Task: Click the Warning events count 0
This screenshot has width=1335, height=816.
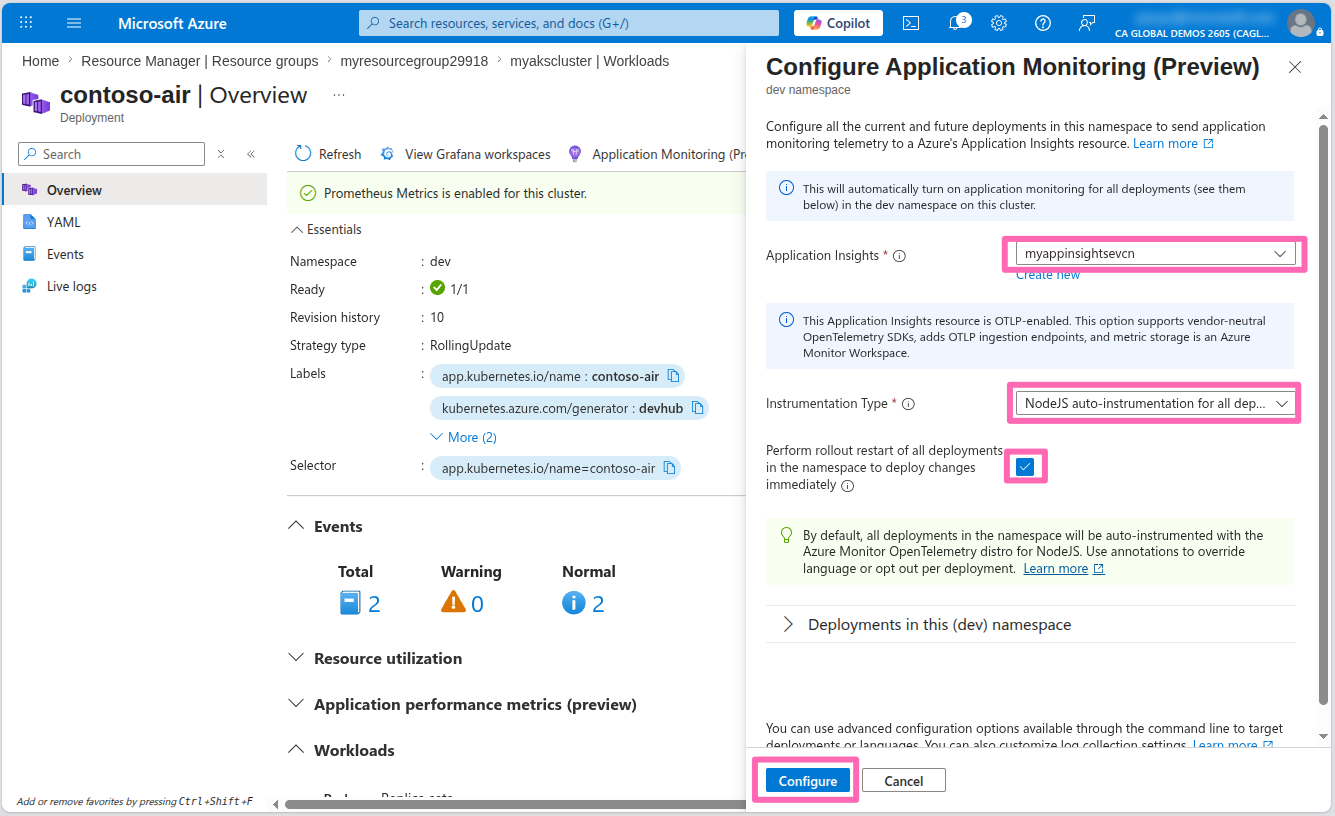Action: [x=477, y=603]
